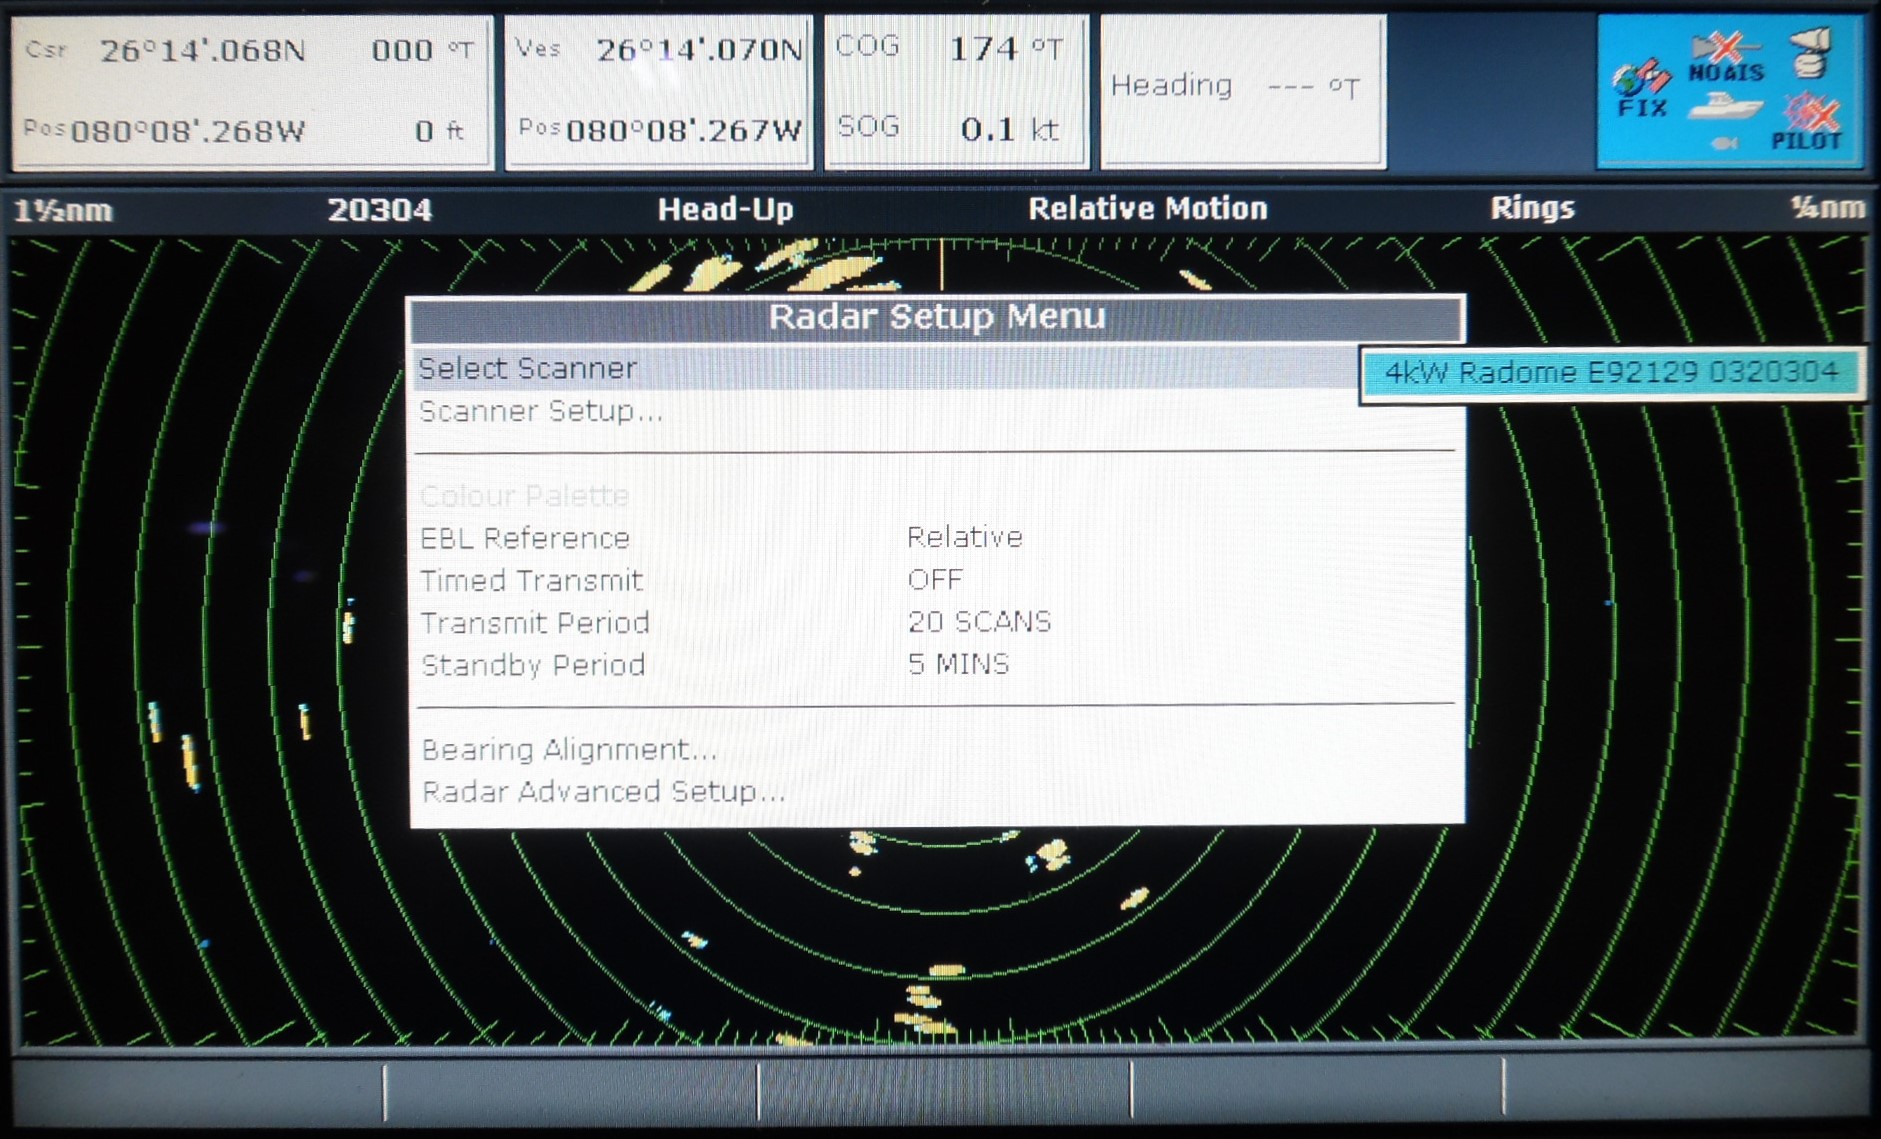Click the small fish icon
Viewport: 1881px width, 1139px height.
coord(1724,143)
